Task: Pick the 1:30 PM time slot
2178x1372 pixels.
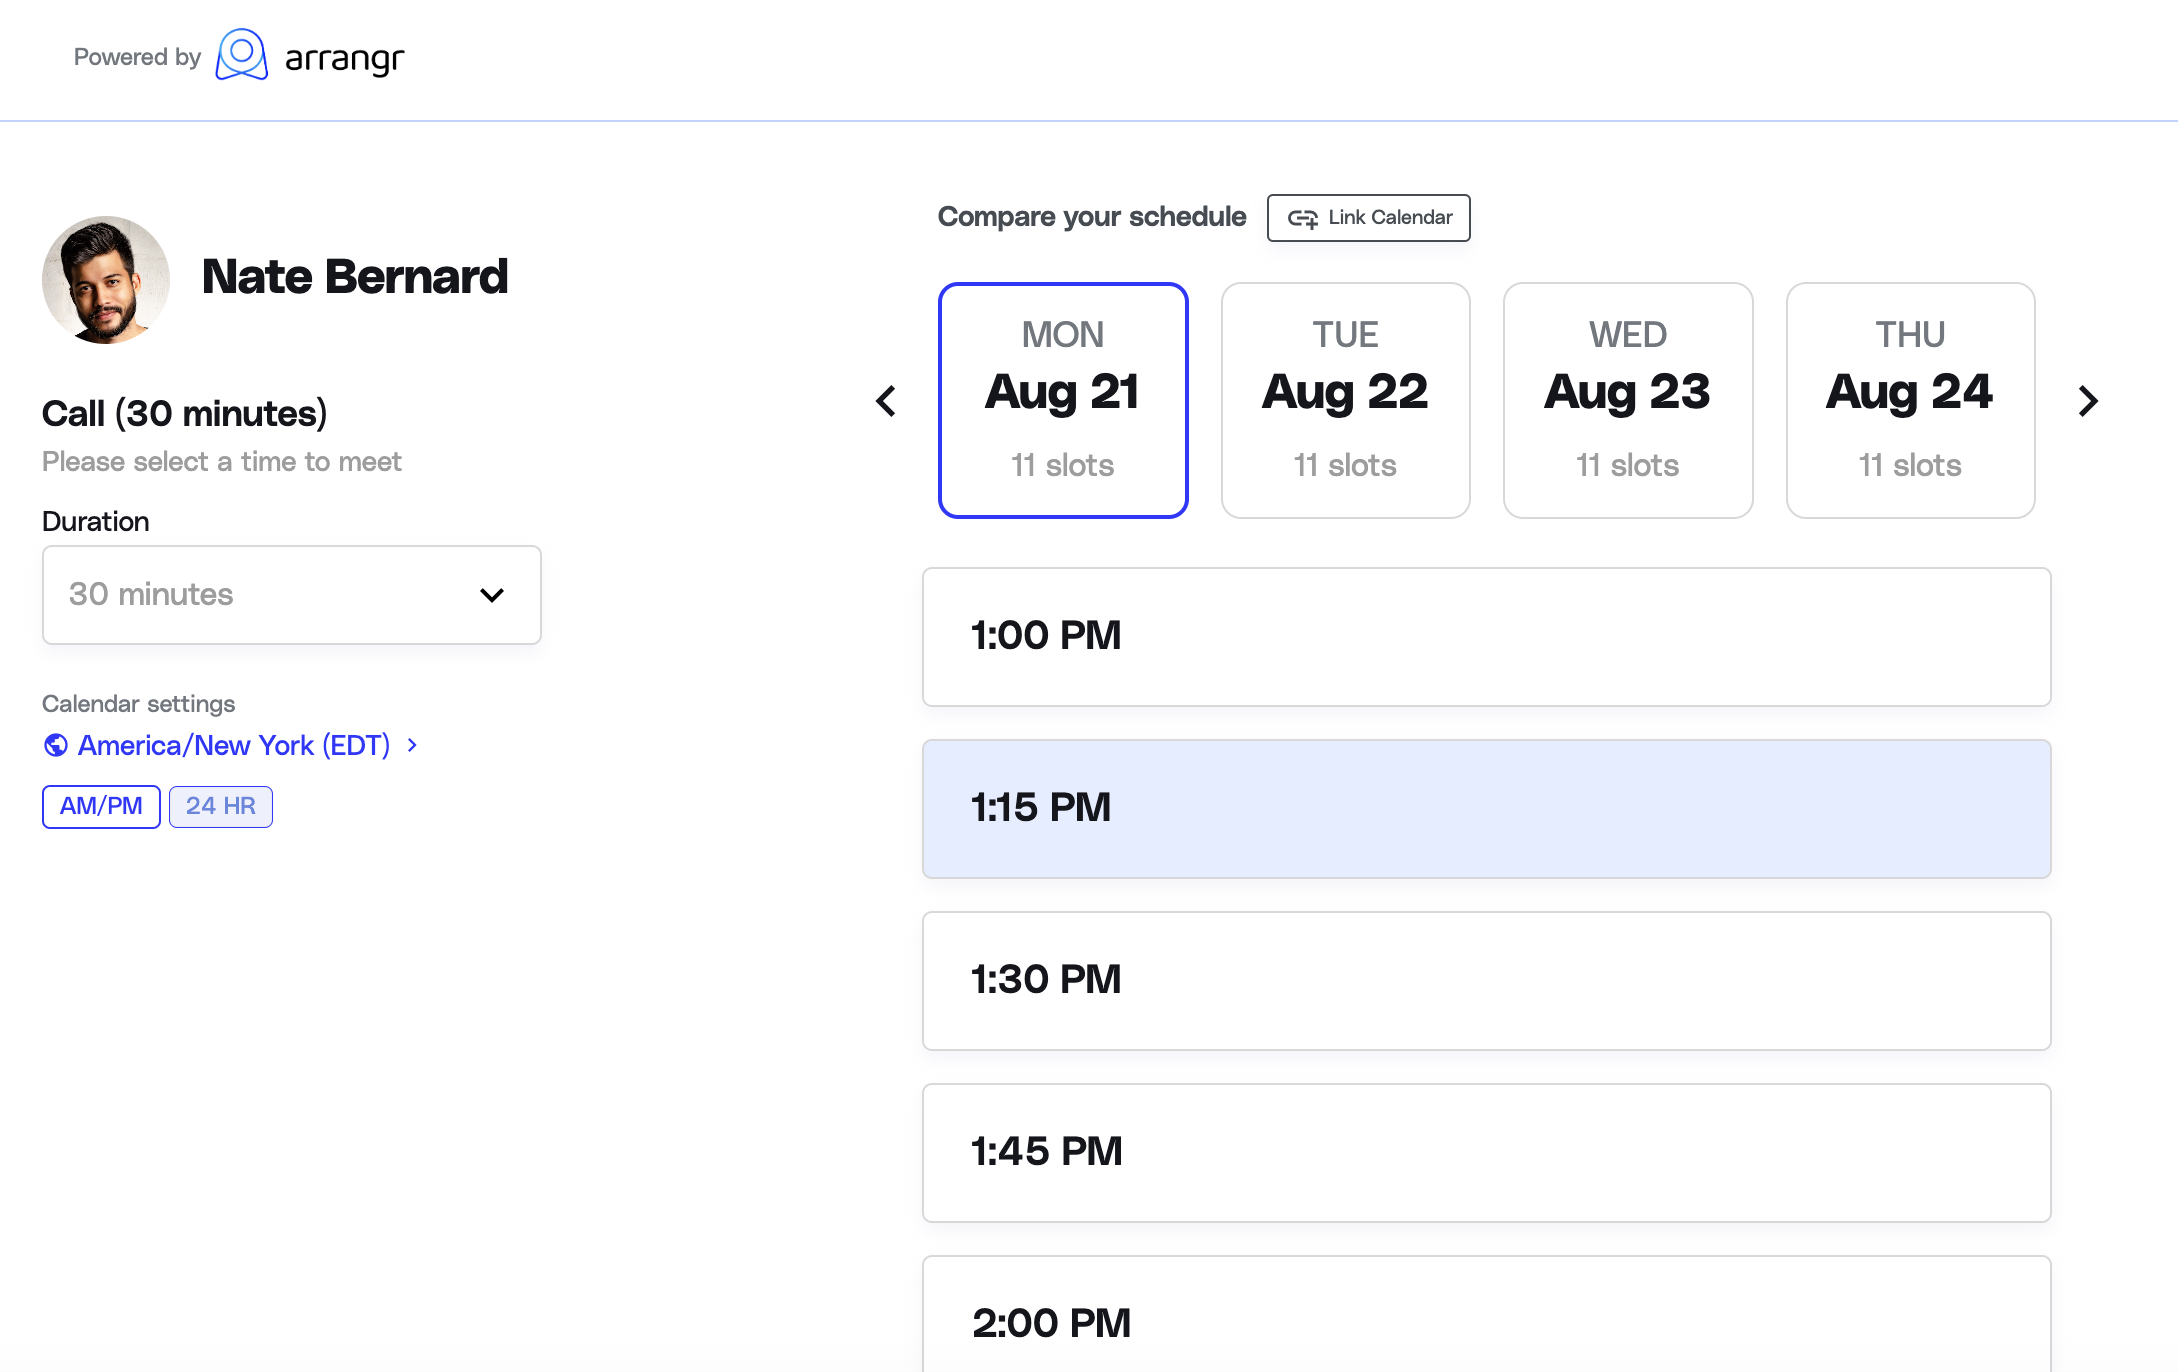Action: (x=1486, y=981)
